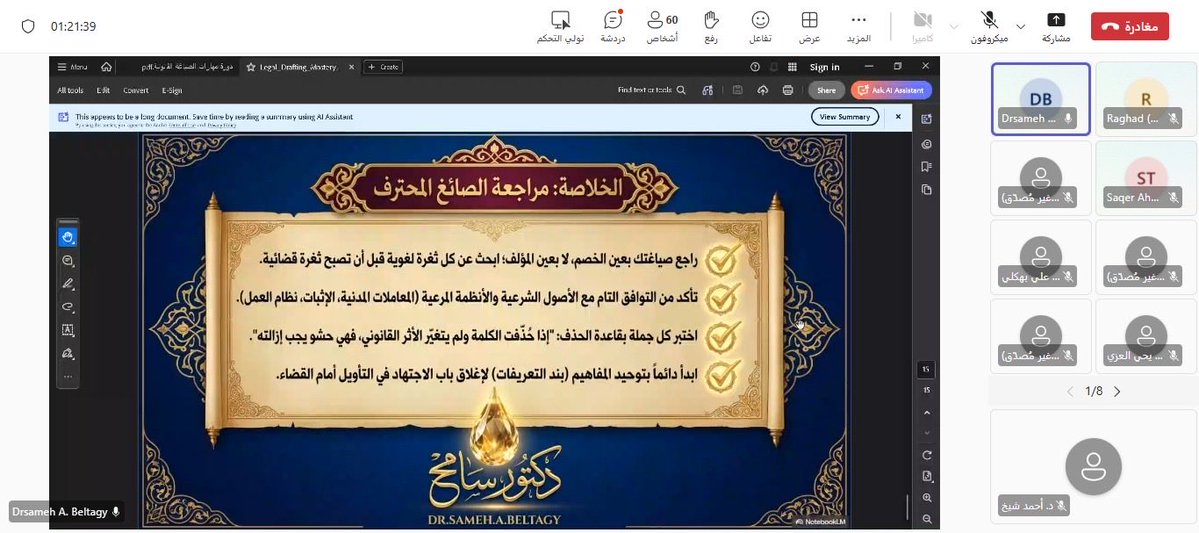Open the Acrobat apps grid icon
The image size is (1199, 533).
[792, 67]
